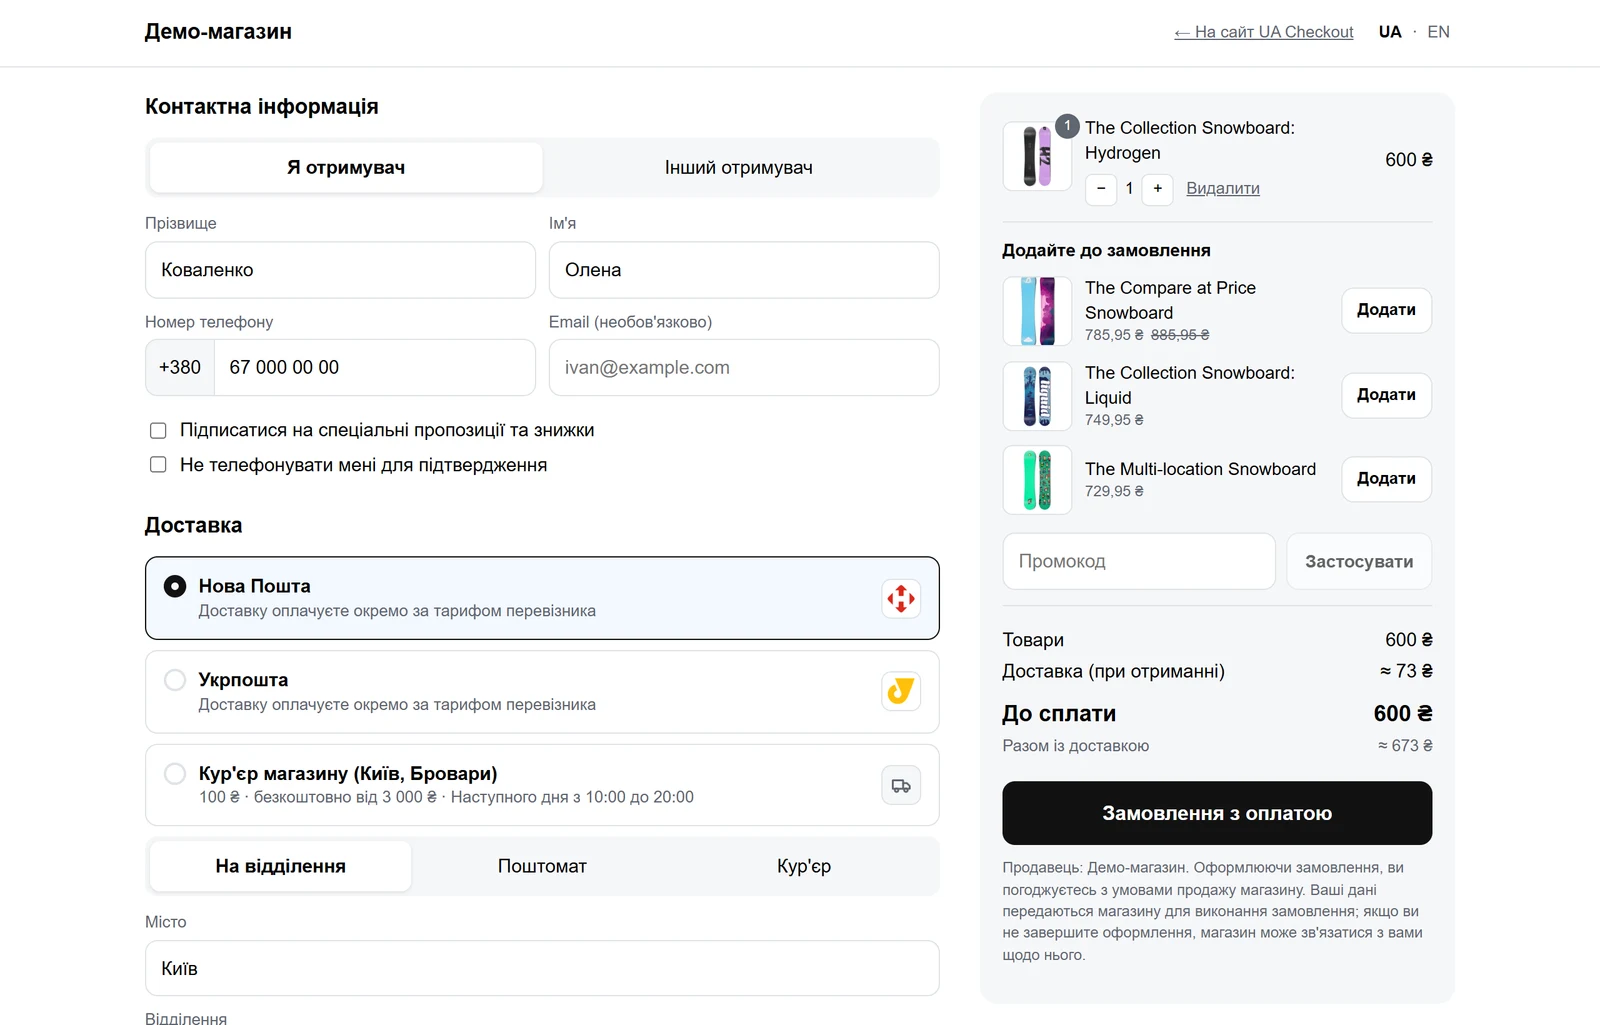Click the Демо-магазин store title

(218, 31)
